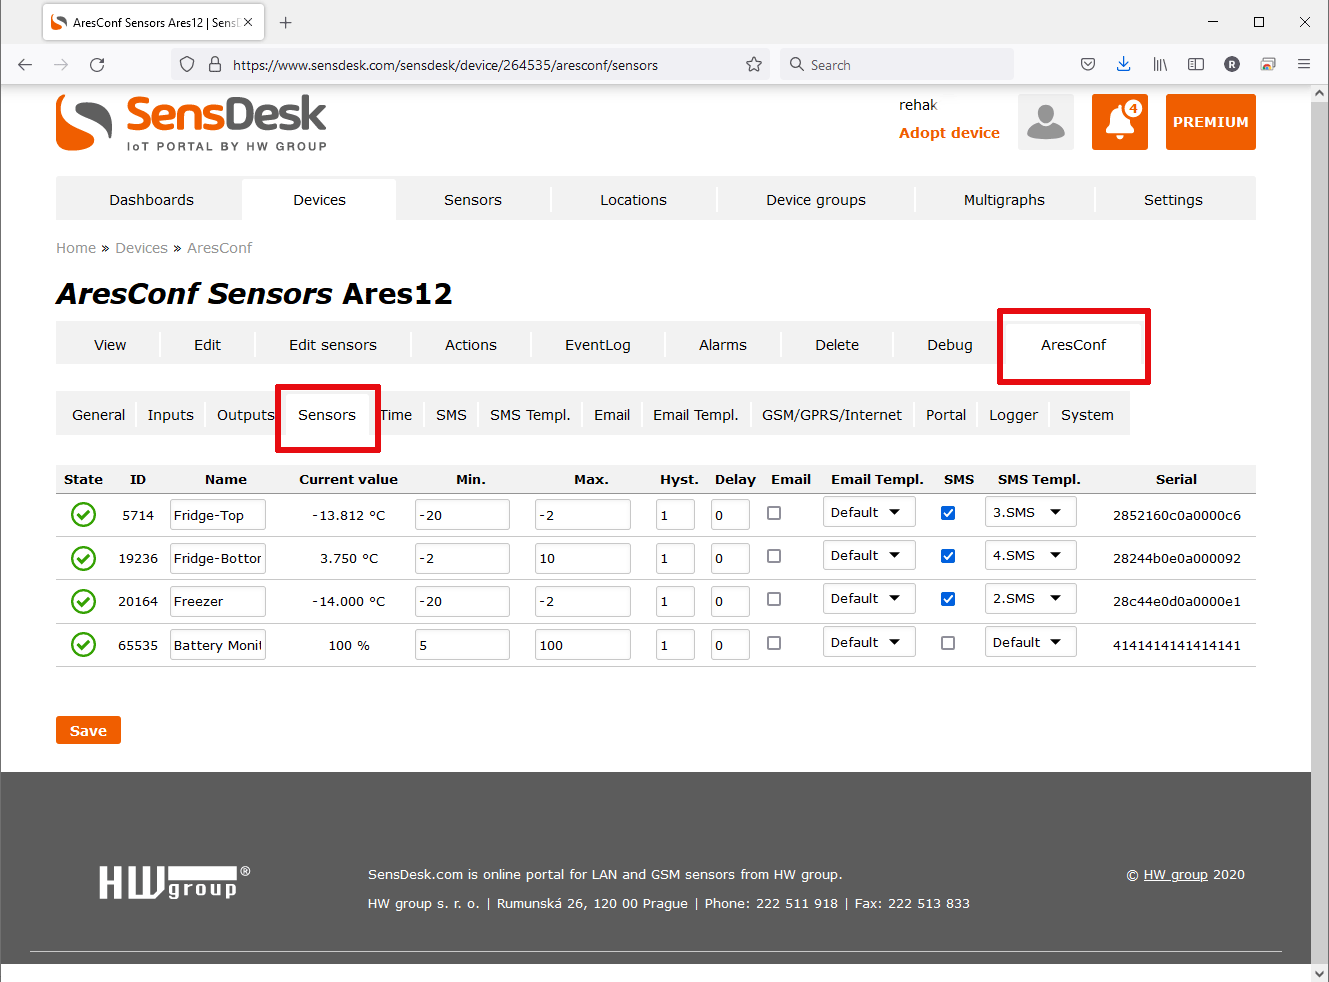Click the shield tracking protection icon
The width and height of the screenshot is (1329, 982).
coord(187,64)
